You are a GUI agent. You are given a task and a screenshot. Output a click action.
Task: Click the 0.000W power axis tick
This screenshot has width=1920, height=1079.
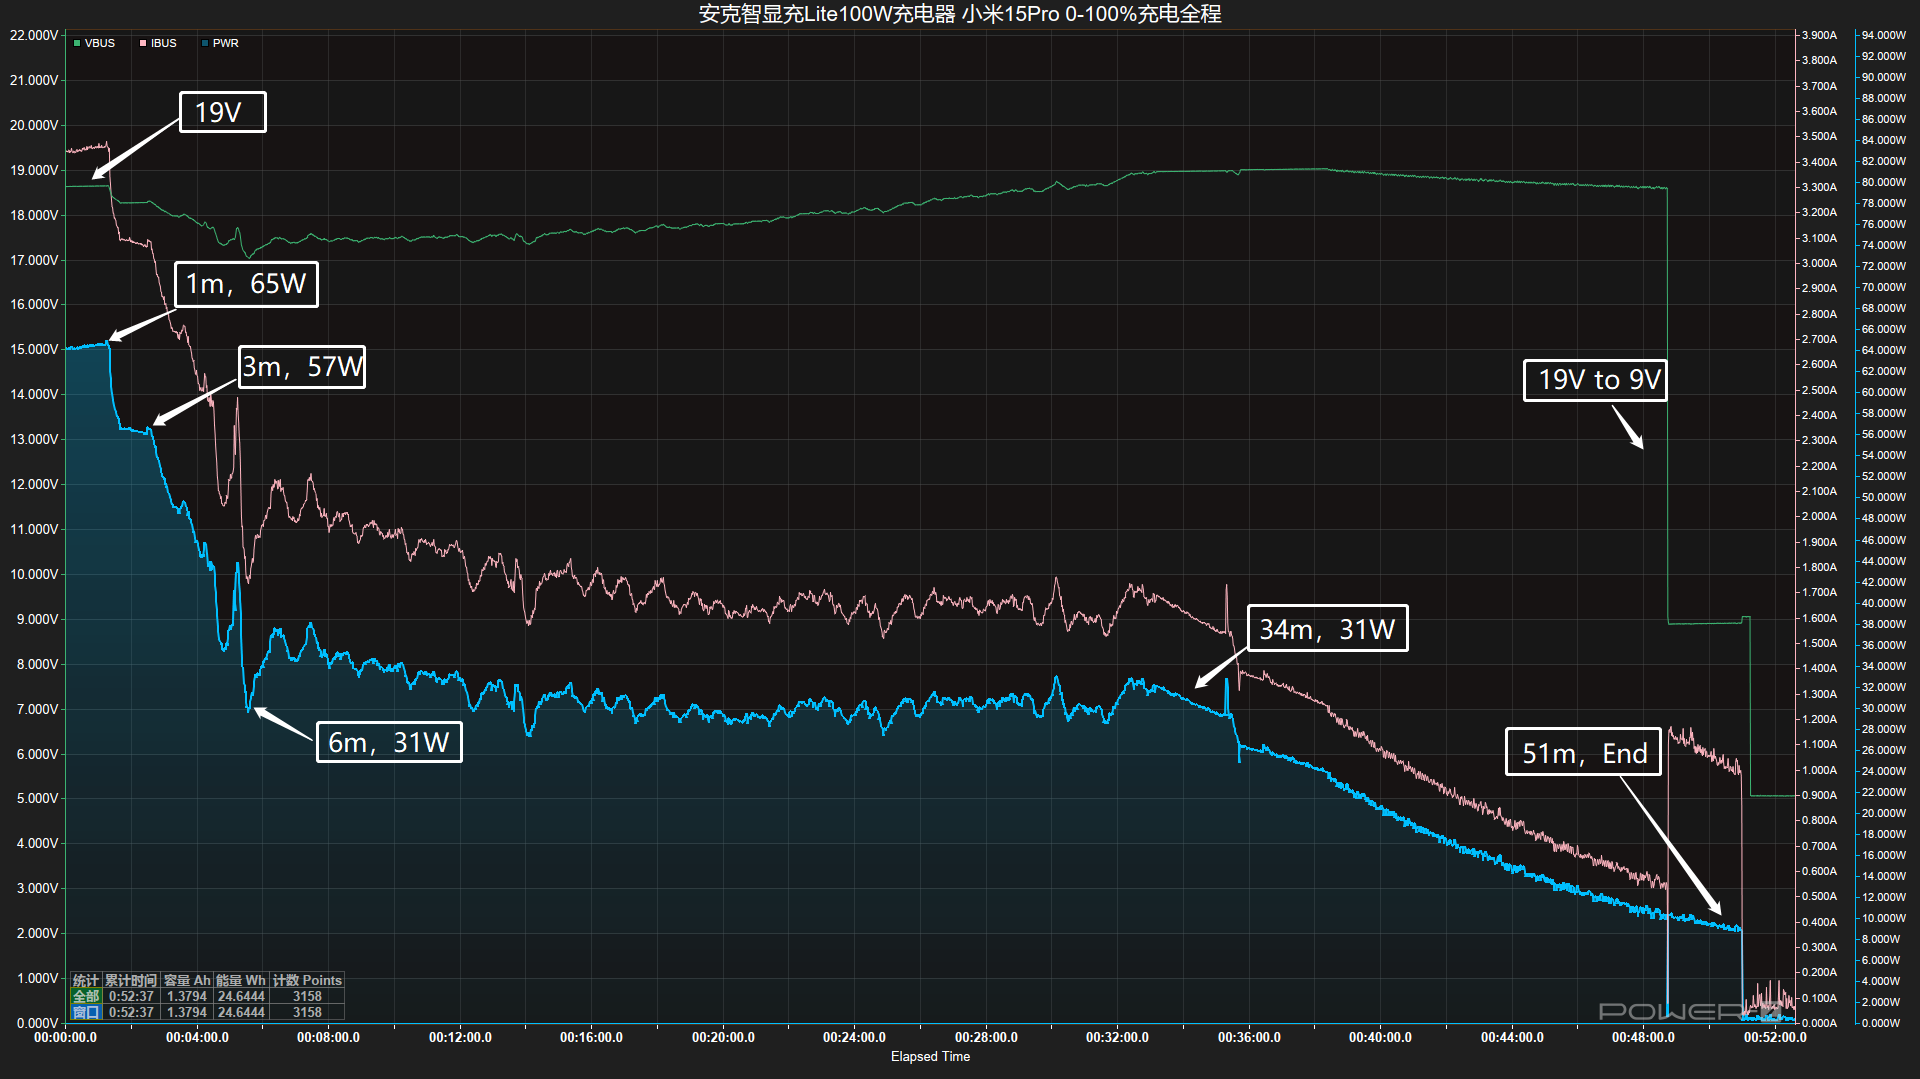tap(1881, 1023)
